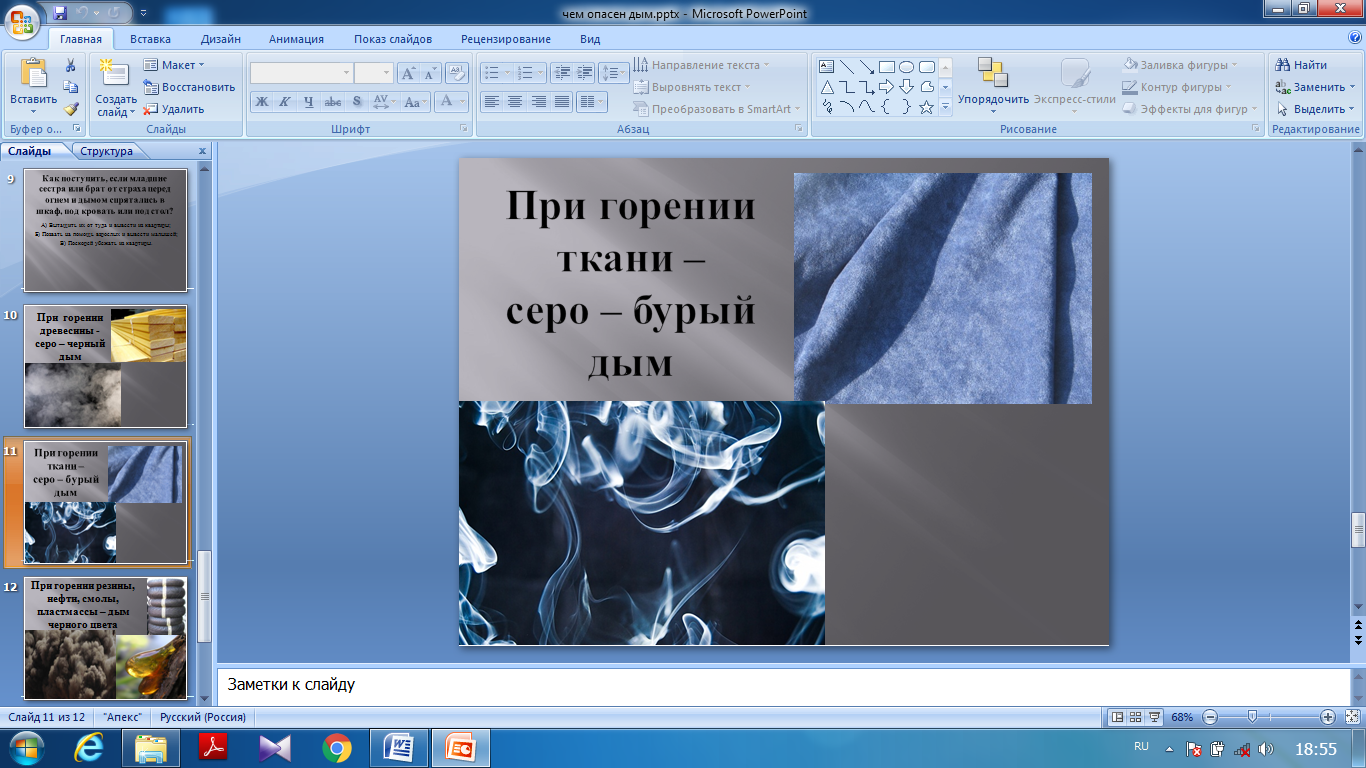Save the presentation via Quick Access floppy icon

pos(61,13)
